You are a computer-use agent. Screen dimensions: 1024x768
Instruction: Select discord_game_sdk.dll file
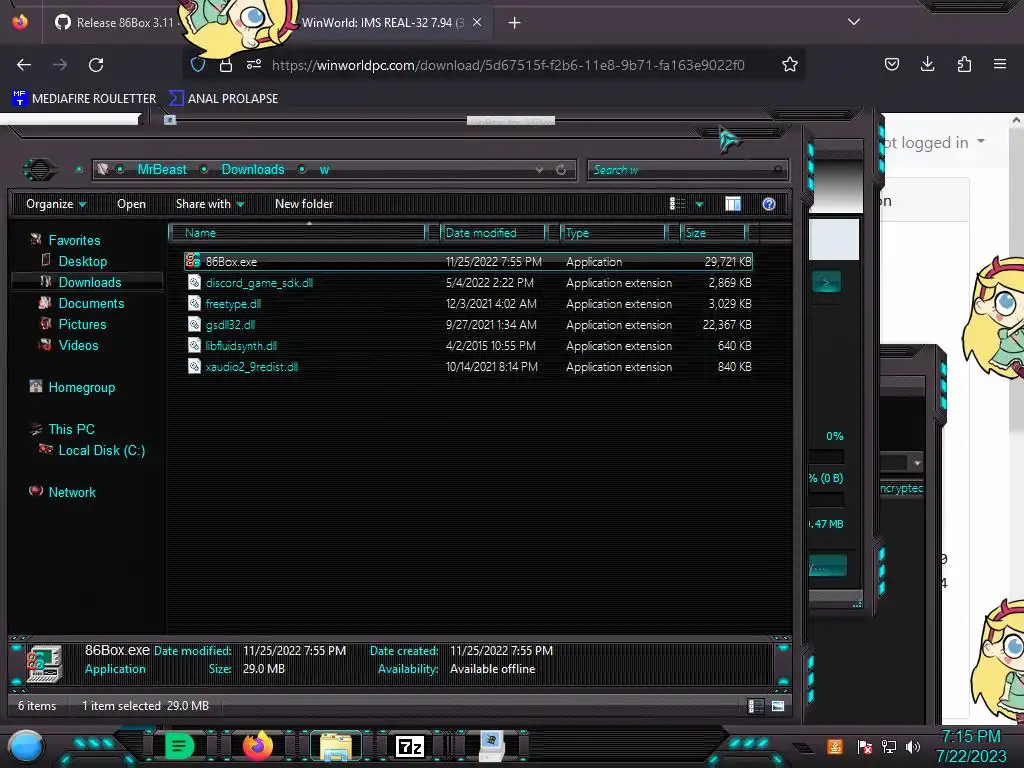pos(468,283)
